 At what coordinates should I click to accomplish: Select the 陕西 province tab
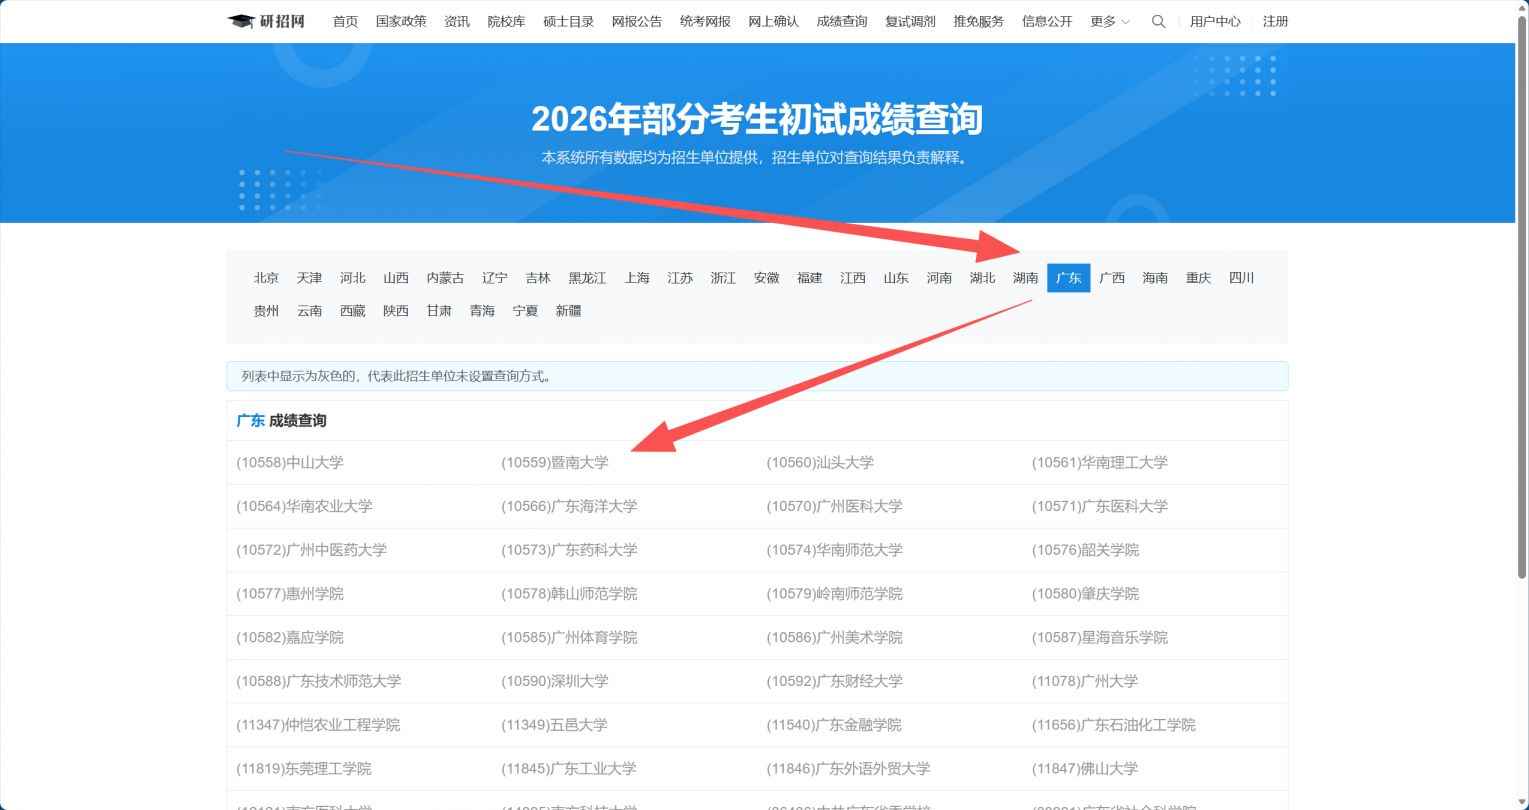pos(396,311)
